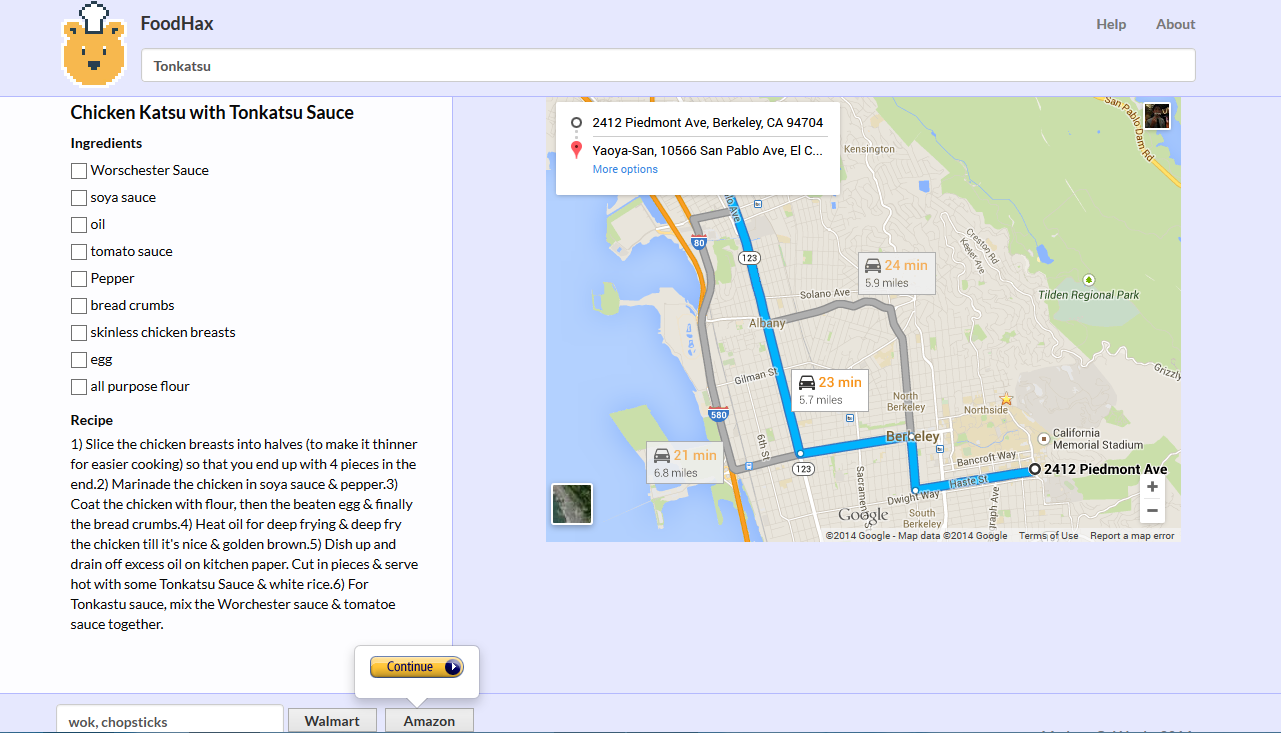Click the Albany city label on map

tap(768, 323)
